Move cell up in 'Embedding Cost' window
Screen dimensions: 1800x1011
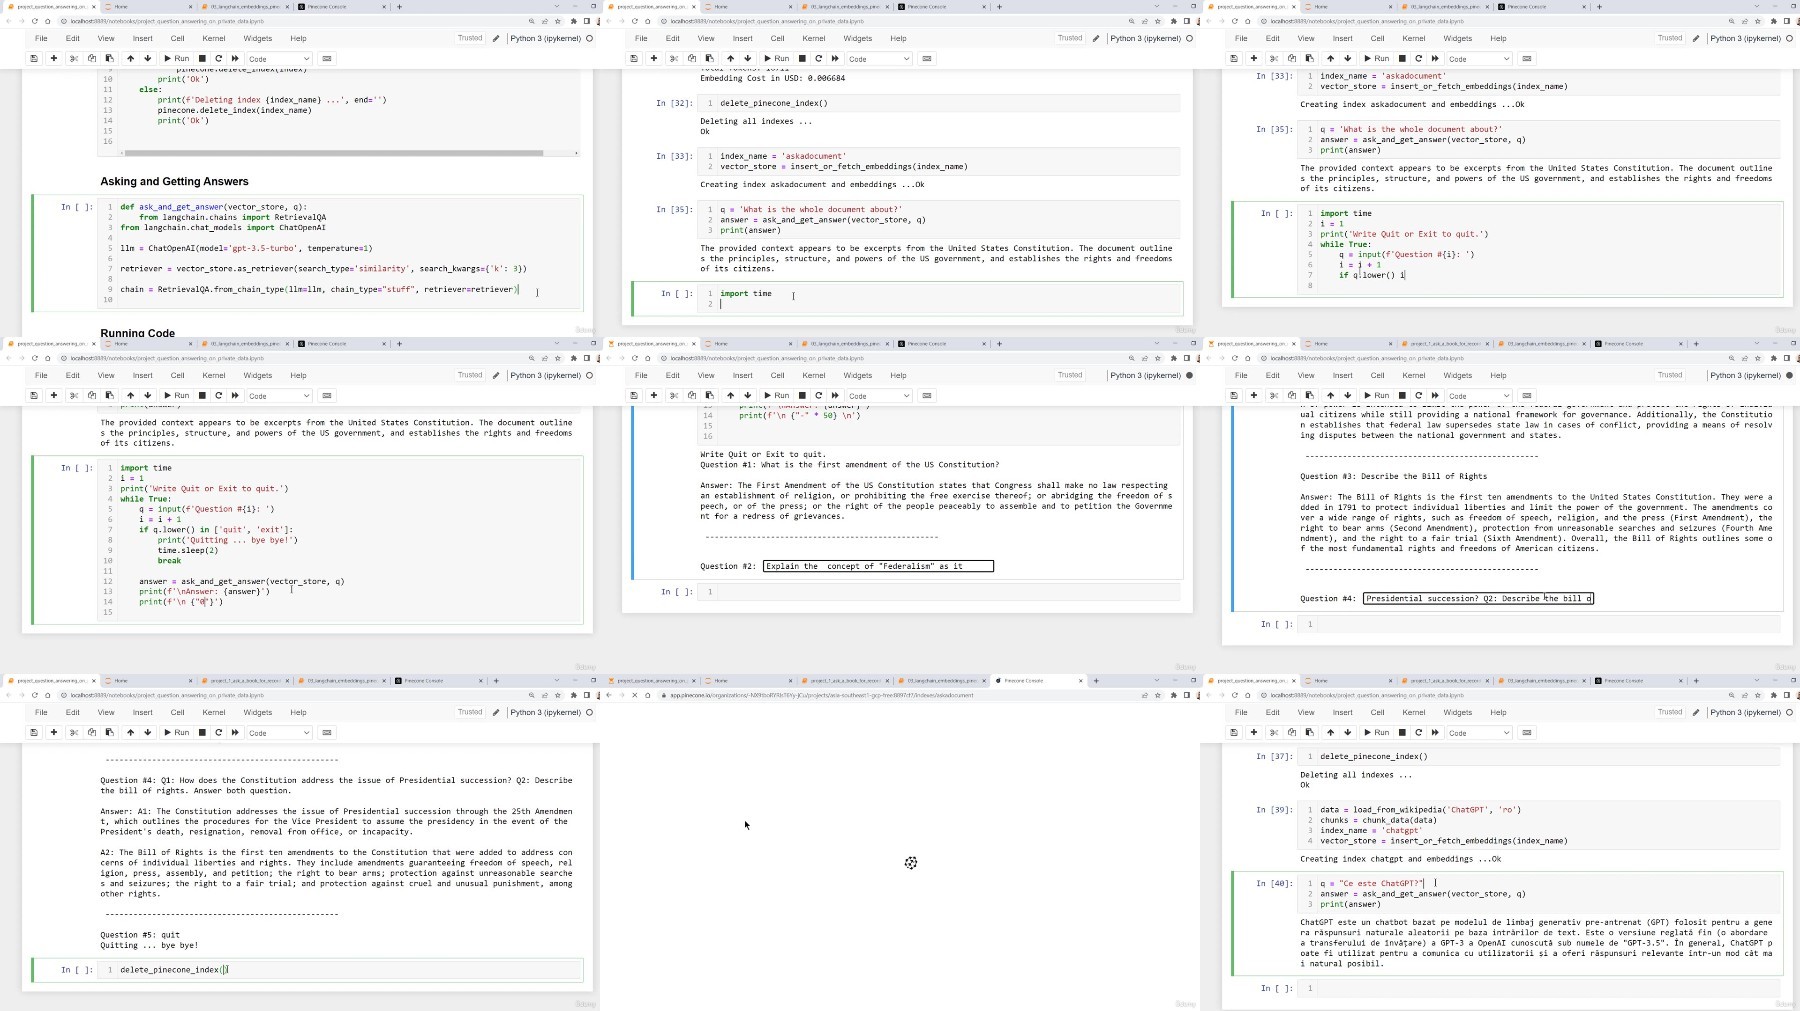[730, 58]
